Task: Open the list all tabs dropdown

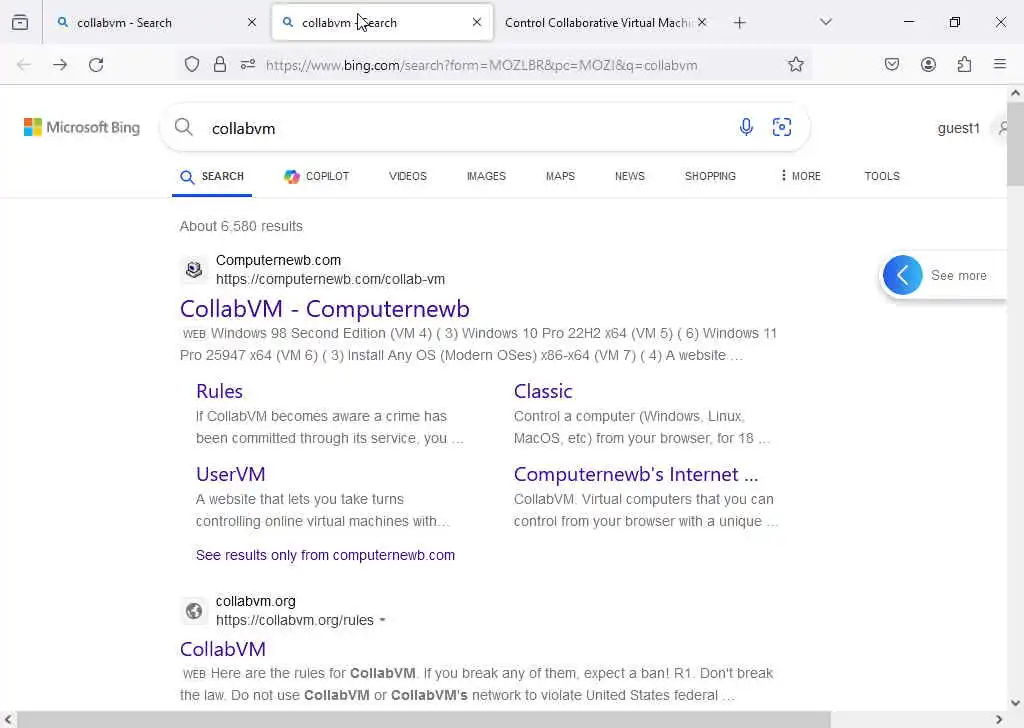Action: coord(826,22)
